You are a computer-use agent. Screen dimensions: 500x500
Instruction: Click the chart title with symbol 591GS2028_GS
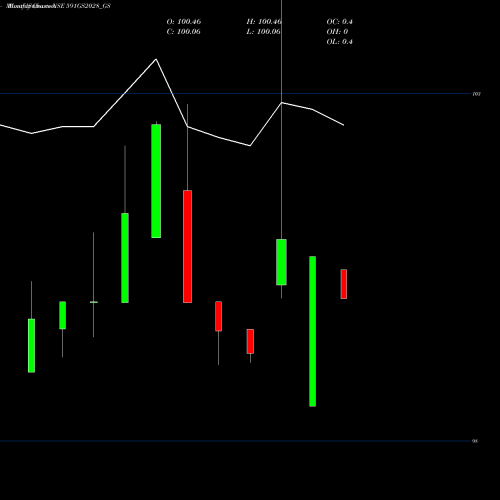(58, 6)
